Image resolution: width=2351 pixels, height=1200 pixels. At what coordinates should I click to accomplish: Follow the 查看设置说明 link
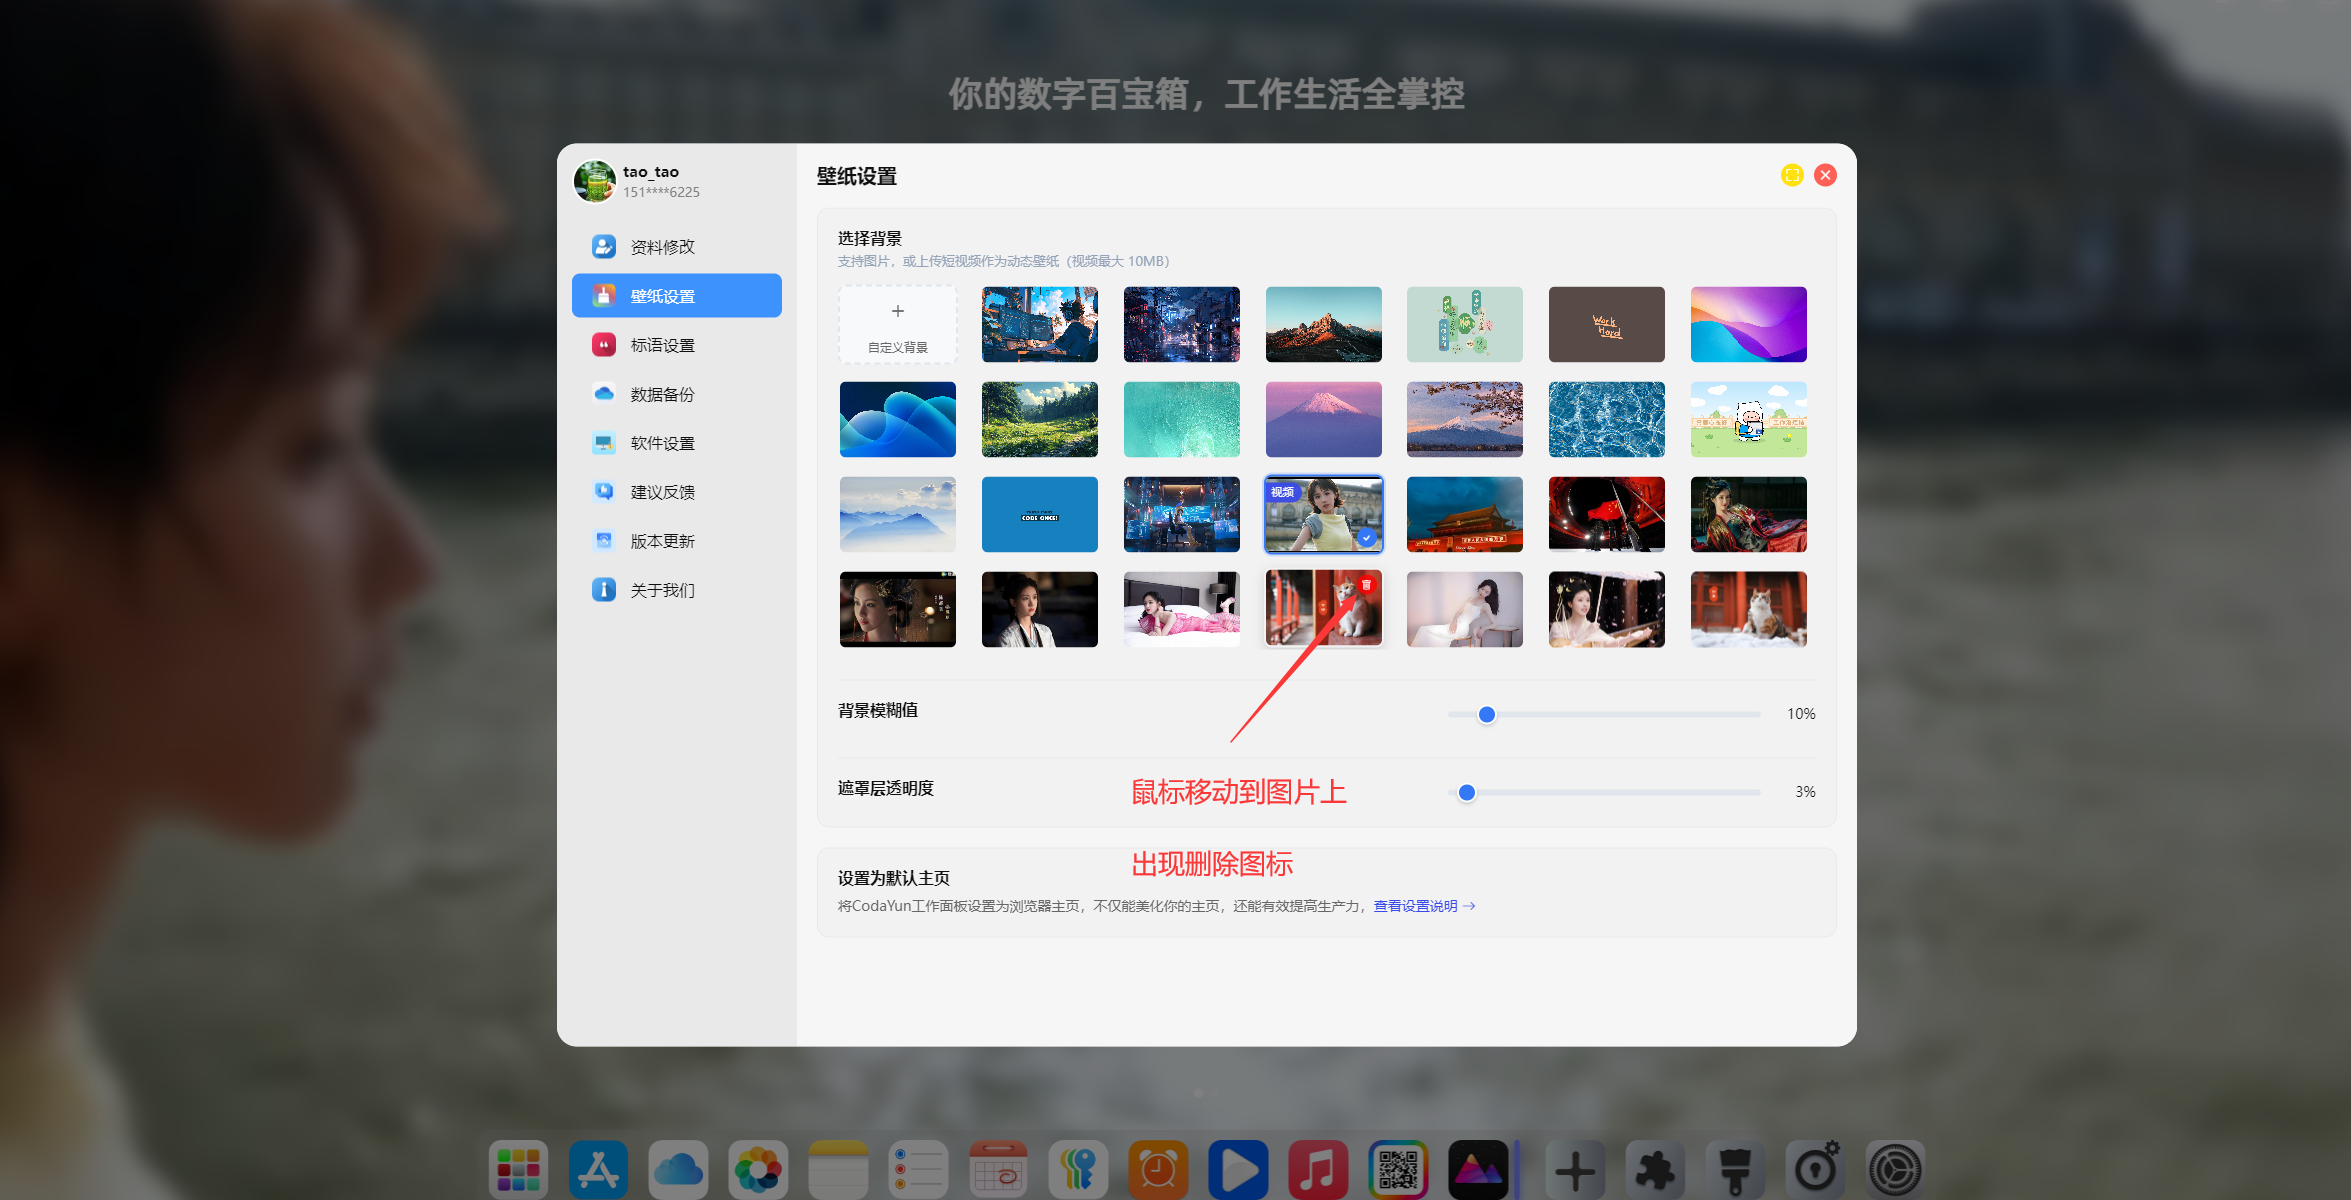1424,906
